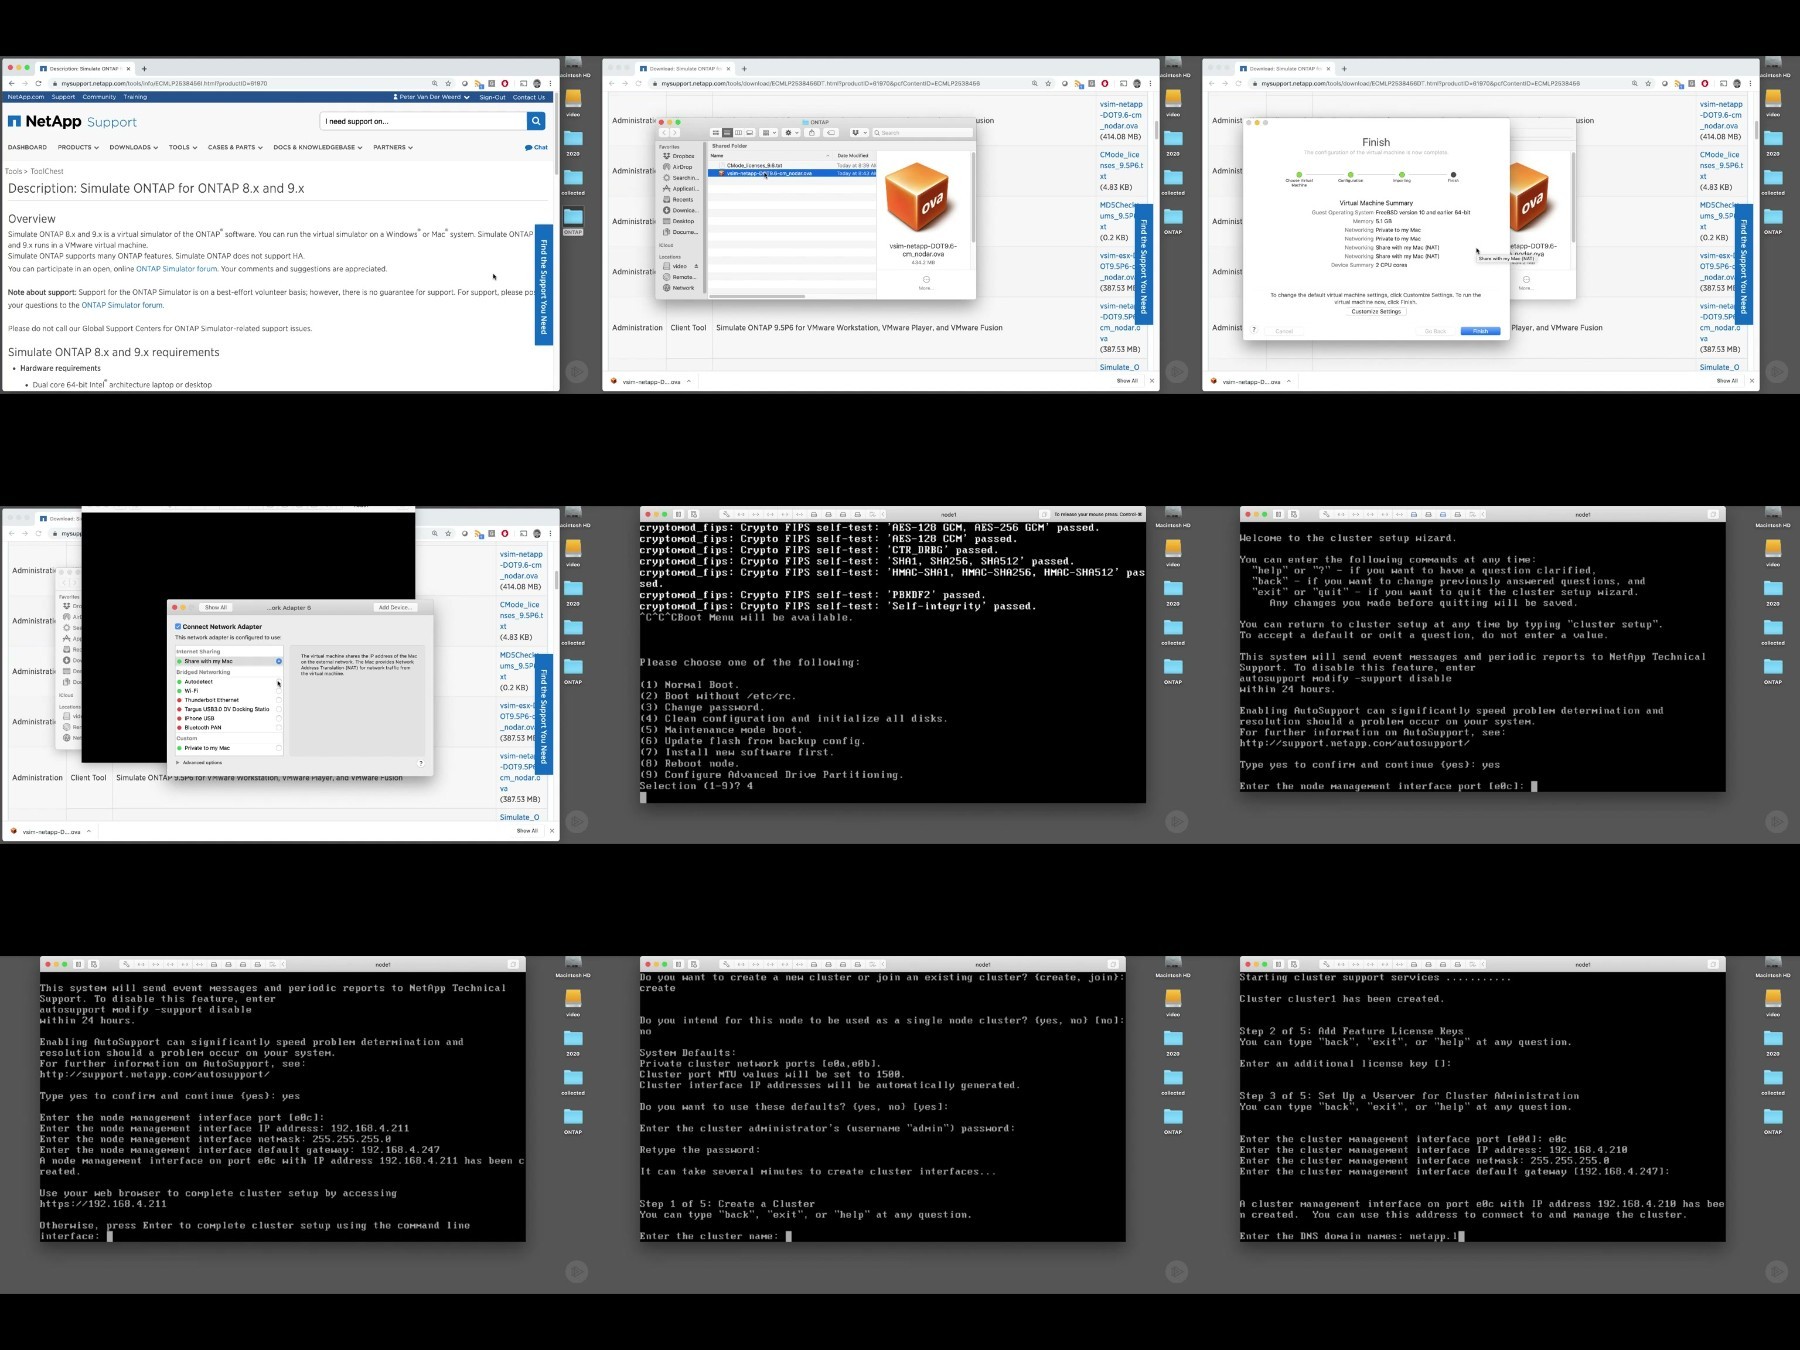Screen dimensions: 1800x1350
Task: Select the iPhone USB radio button
Action: pyautogui.click(x=278, y=718)
